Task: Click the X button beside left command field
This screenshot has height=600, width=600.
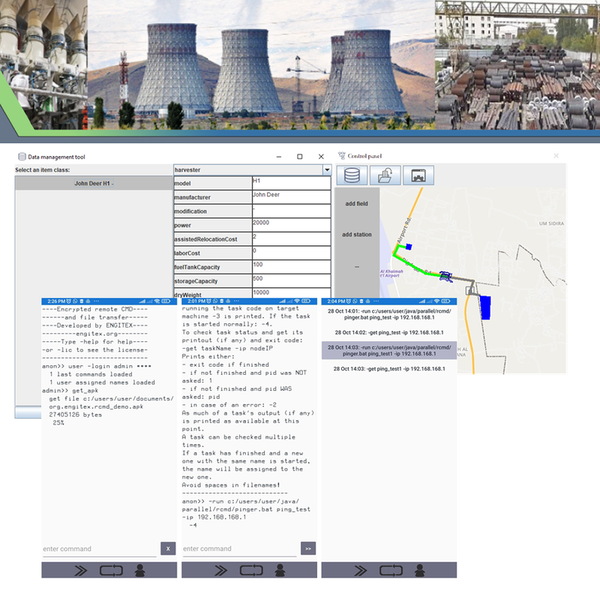Action: coord(168,548)
